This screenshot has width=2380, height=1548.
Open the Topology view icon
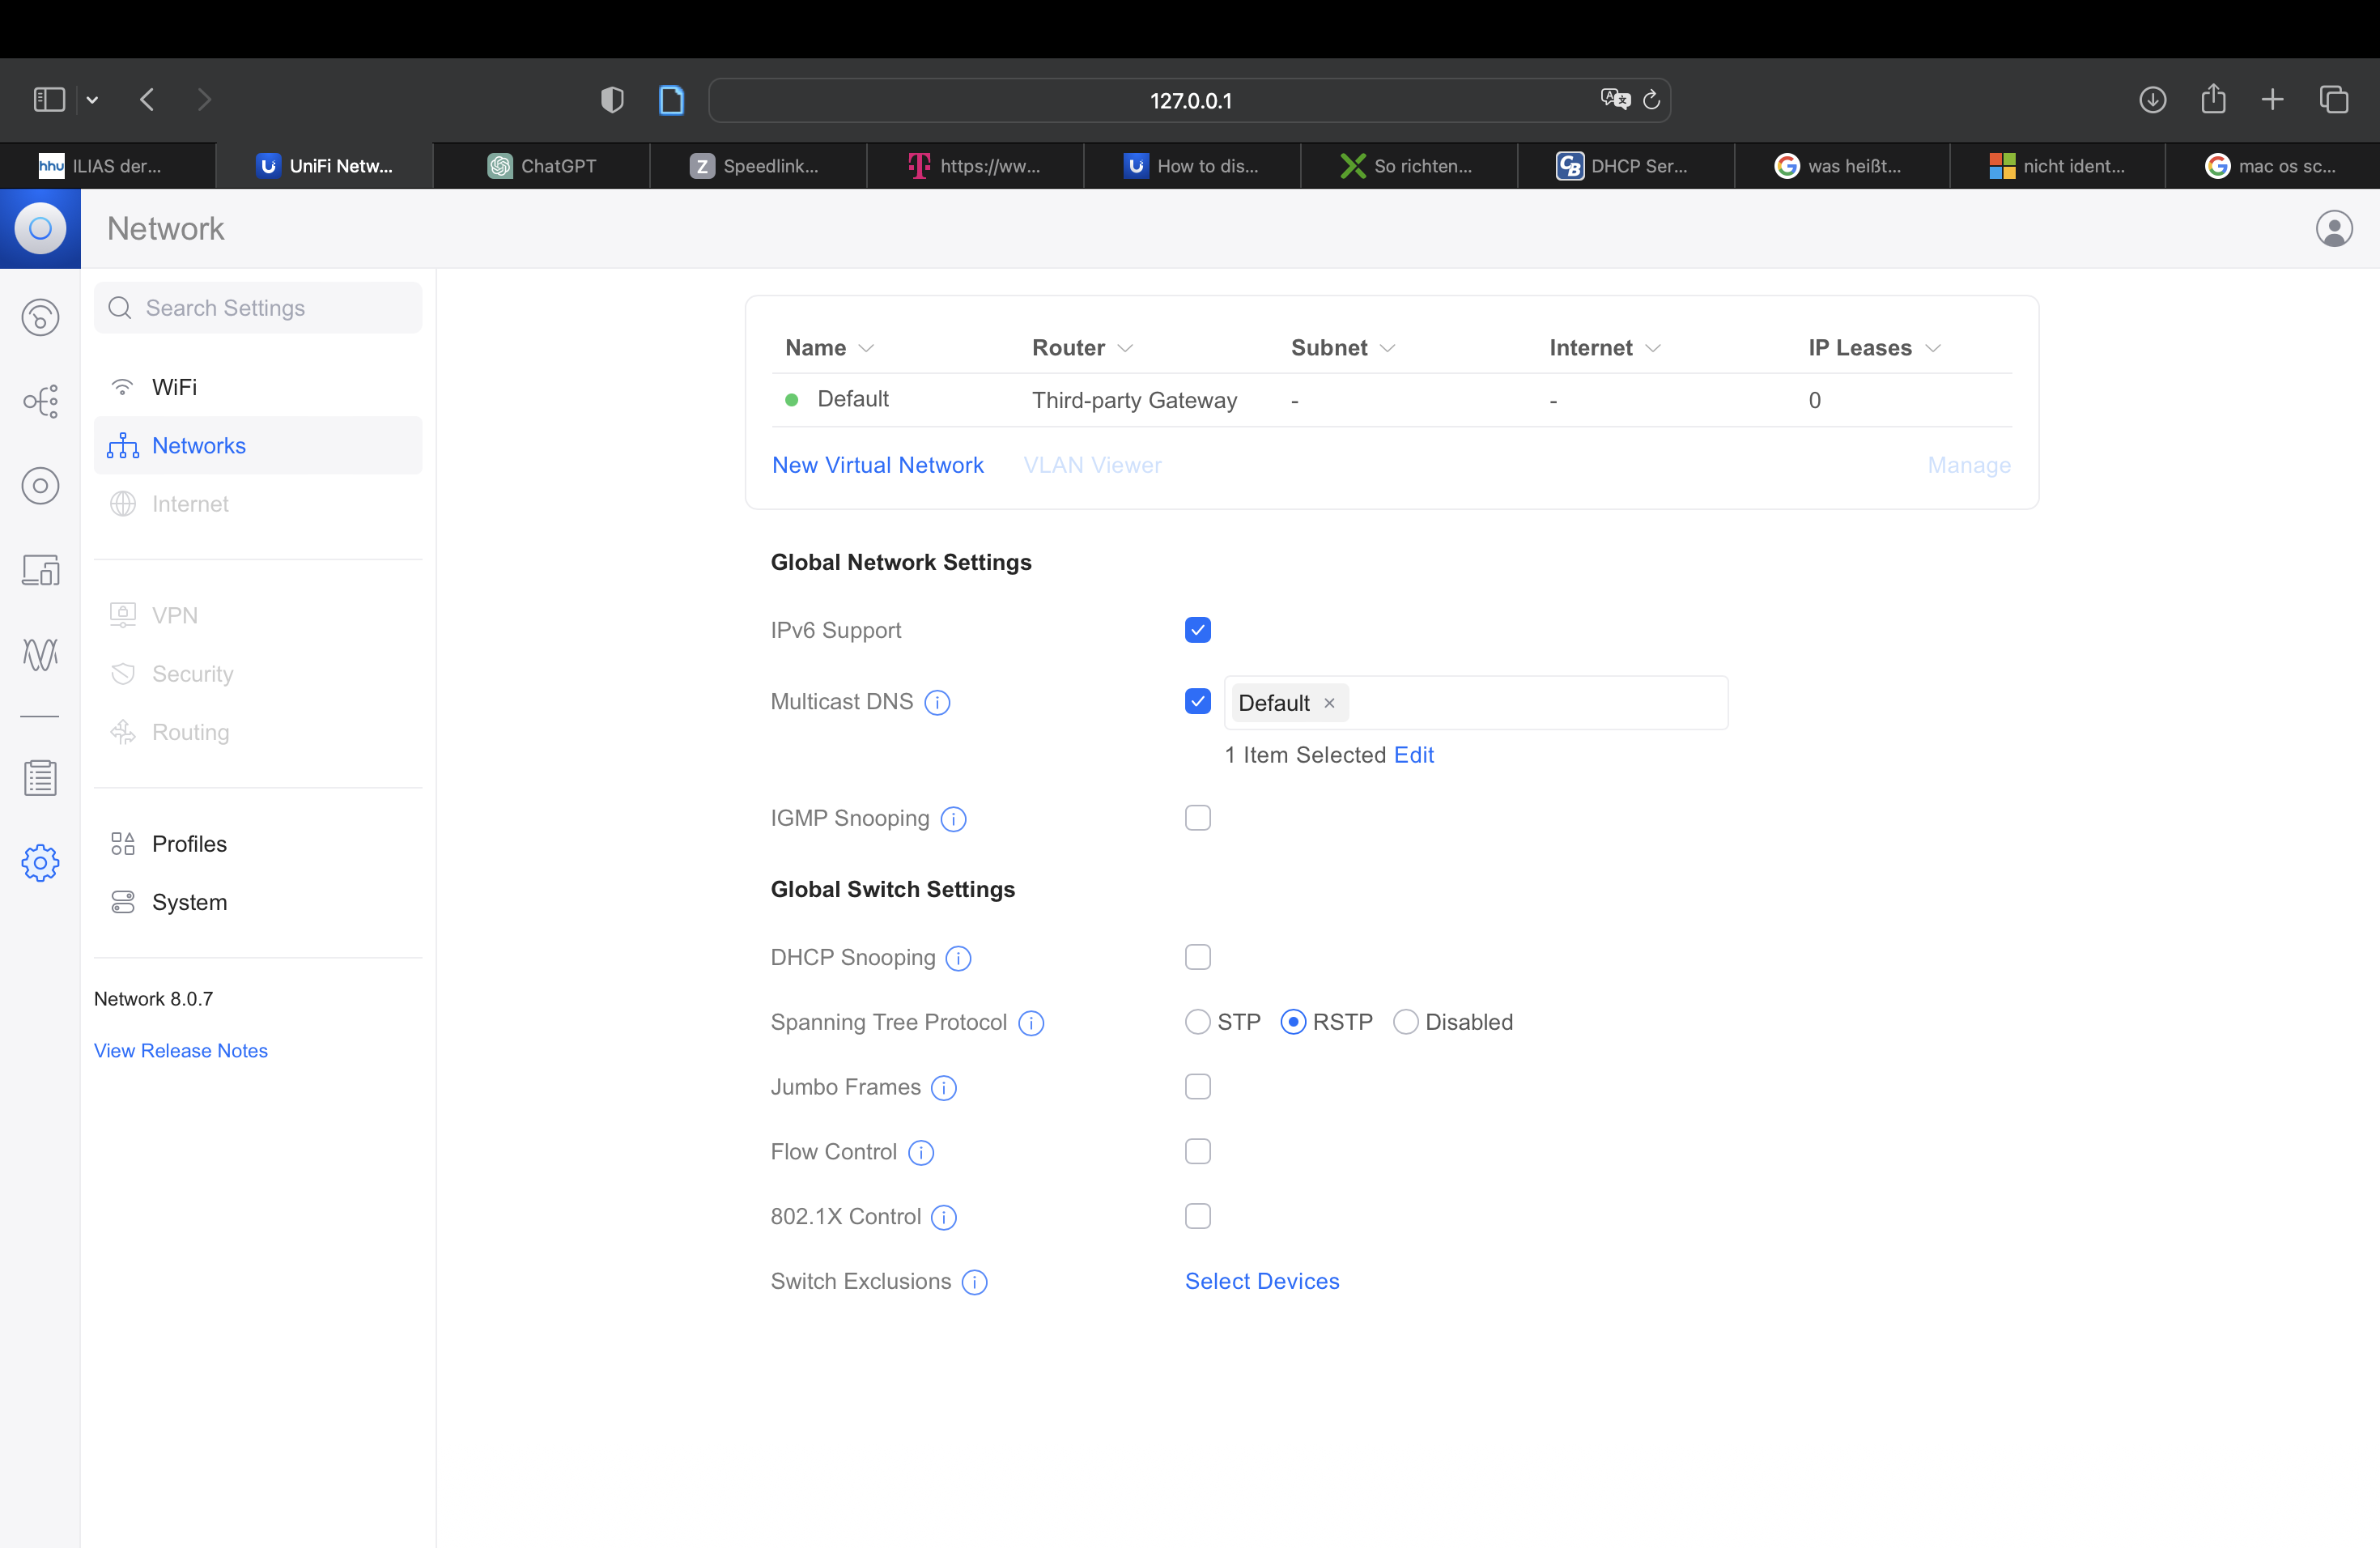pyautogui.click(x=40, y=402)
